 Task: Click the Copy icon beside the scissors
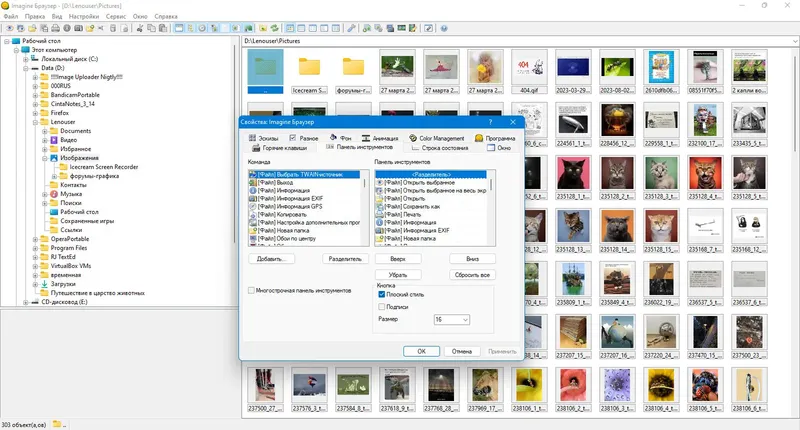coord(152,28)
